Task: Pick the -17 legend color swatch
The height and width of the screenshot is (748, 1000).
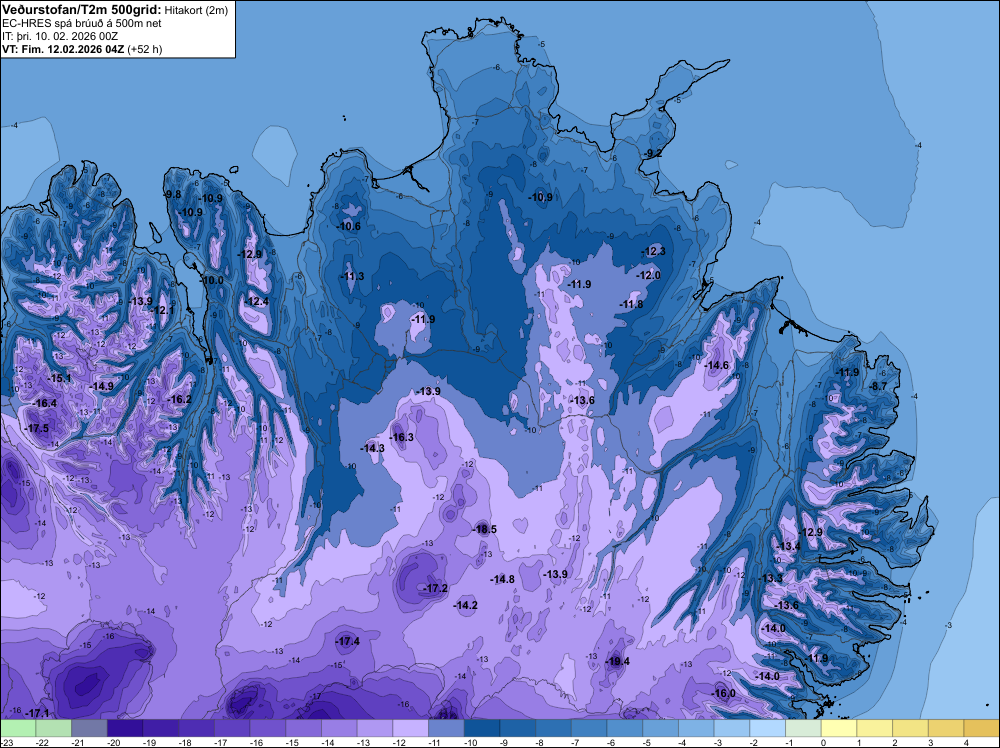Action: pos(232,728)
